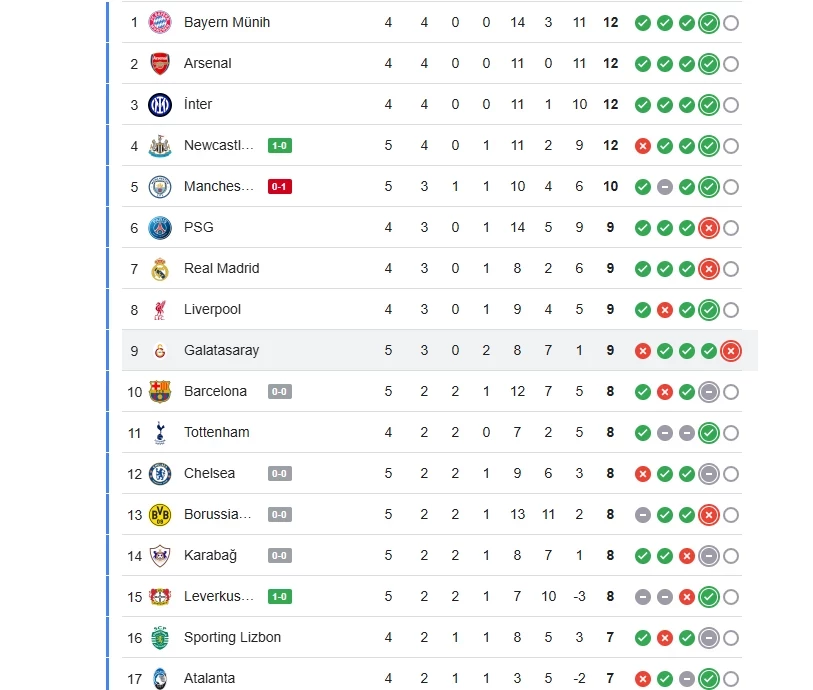Click Bayern Münih's first green win icon
The image size is (813, 690).
point(643,22)
